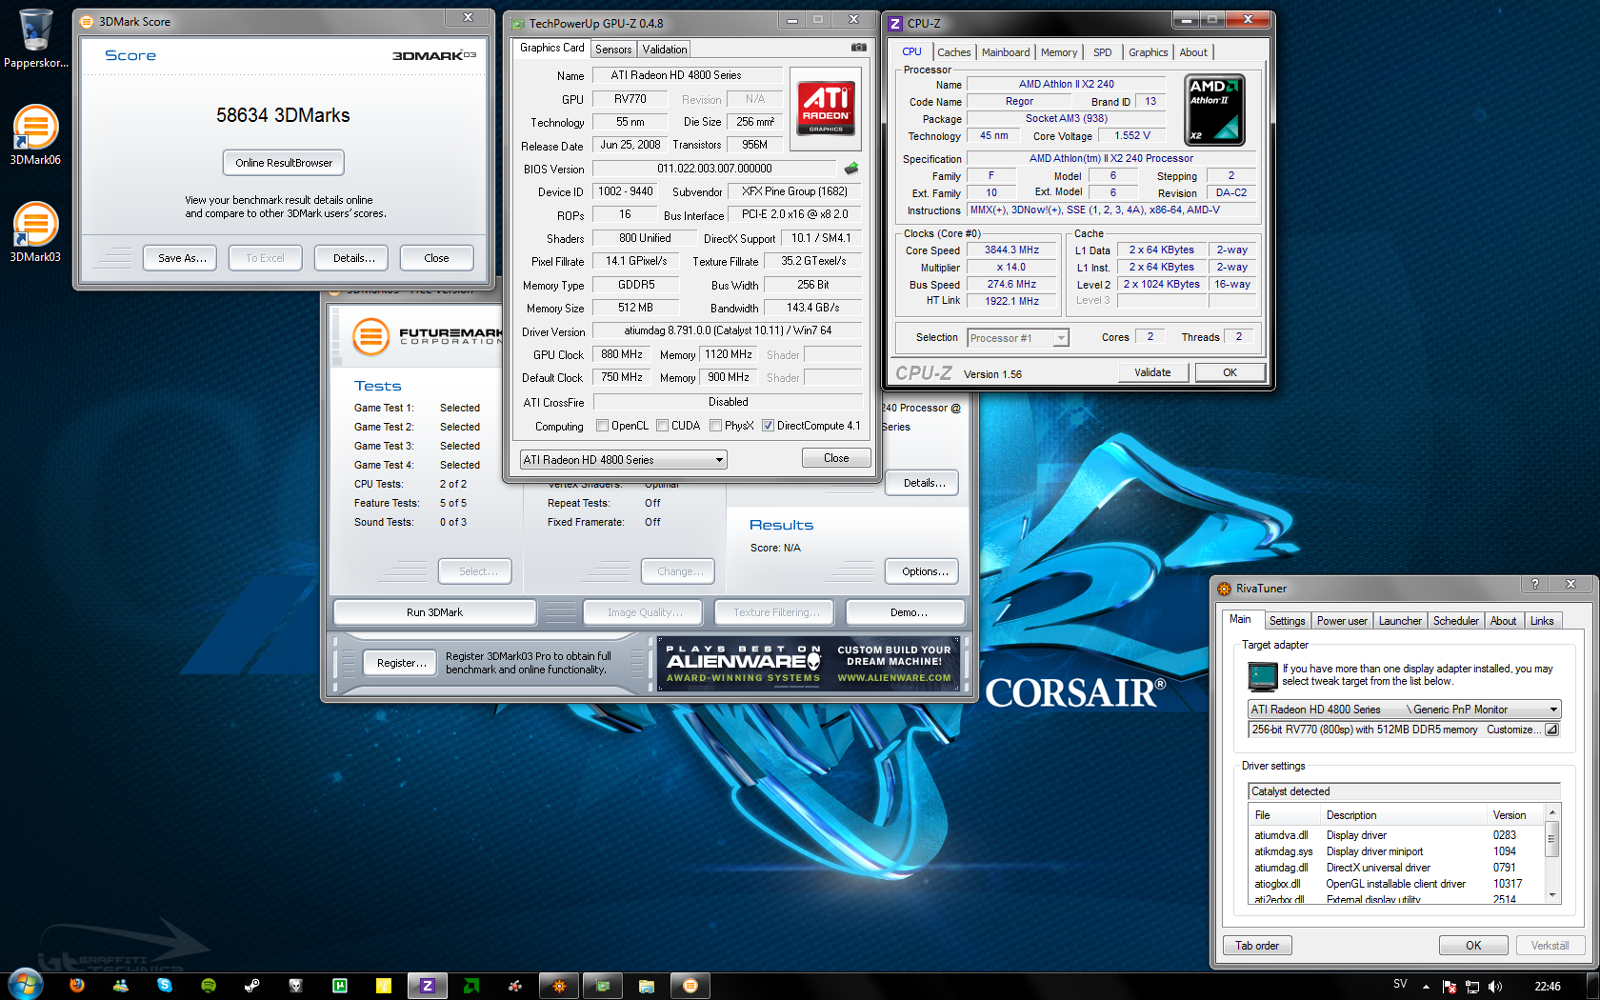
Task: Open the Action Center flag tray icon
Action: click(1448, 986)
